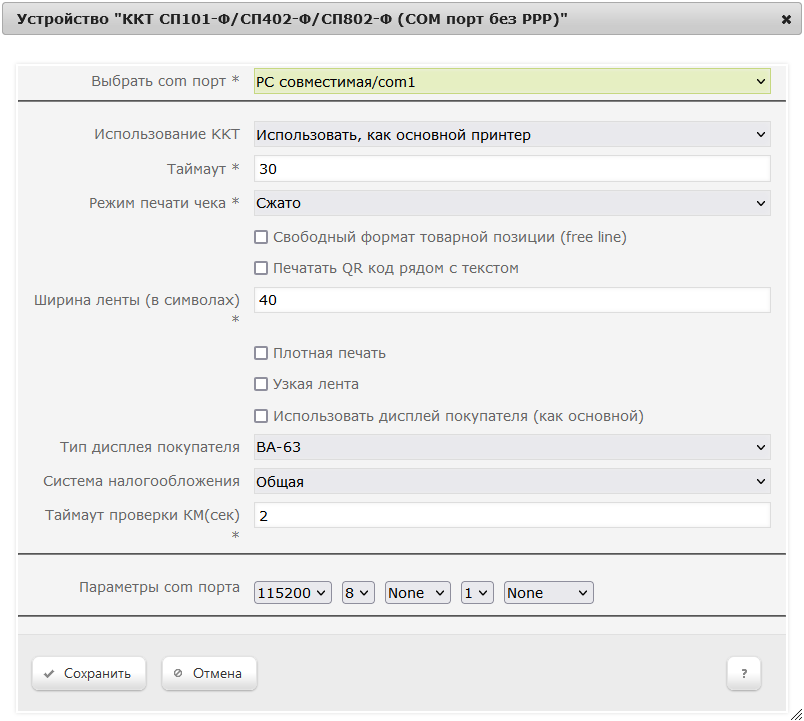Open Режим печати чека dropdown
804x721 pixels.
click(512, 203)
